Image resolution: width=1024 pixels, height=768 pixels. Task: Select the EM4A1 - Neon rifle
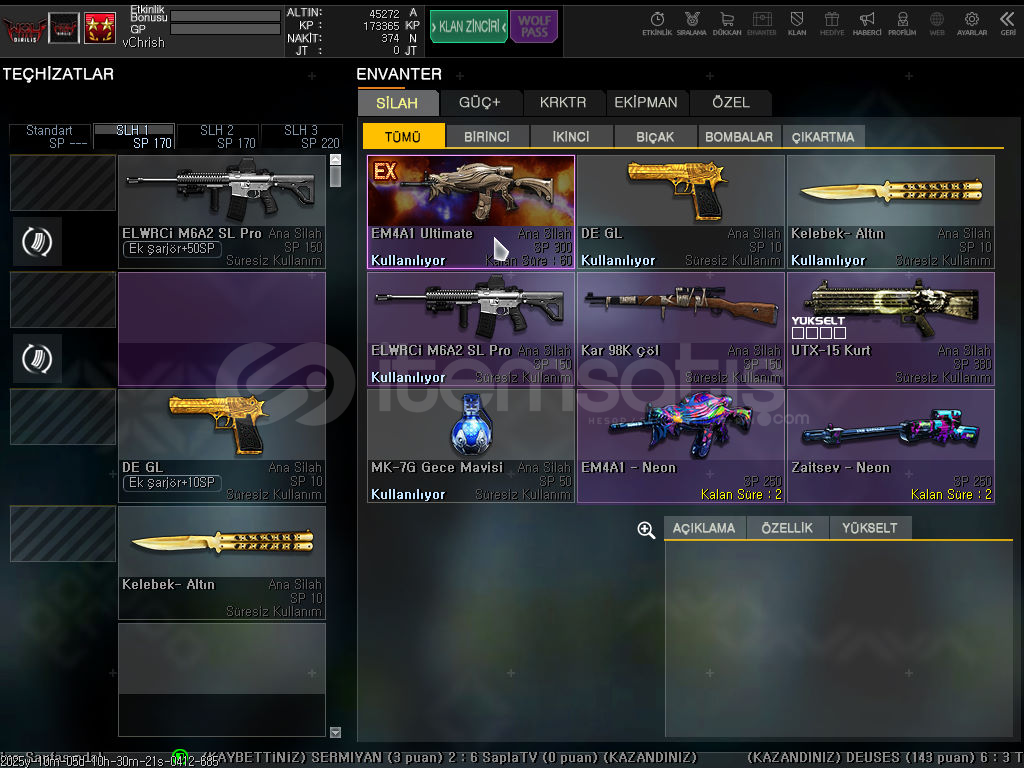tap(680, 446)
